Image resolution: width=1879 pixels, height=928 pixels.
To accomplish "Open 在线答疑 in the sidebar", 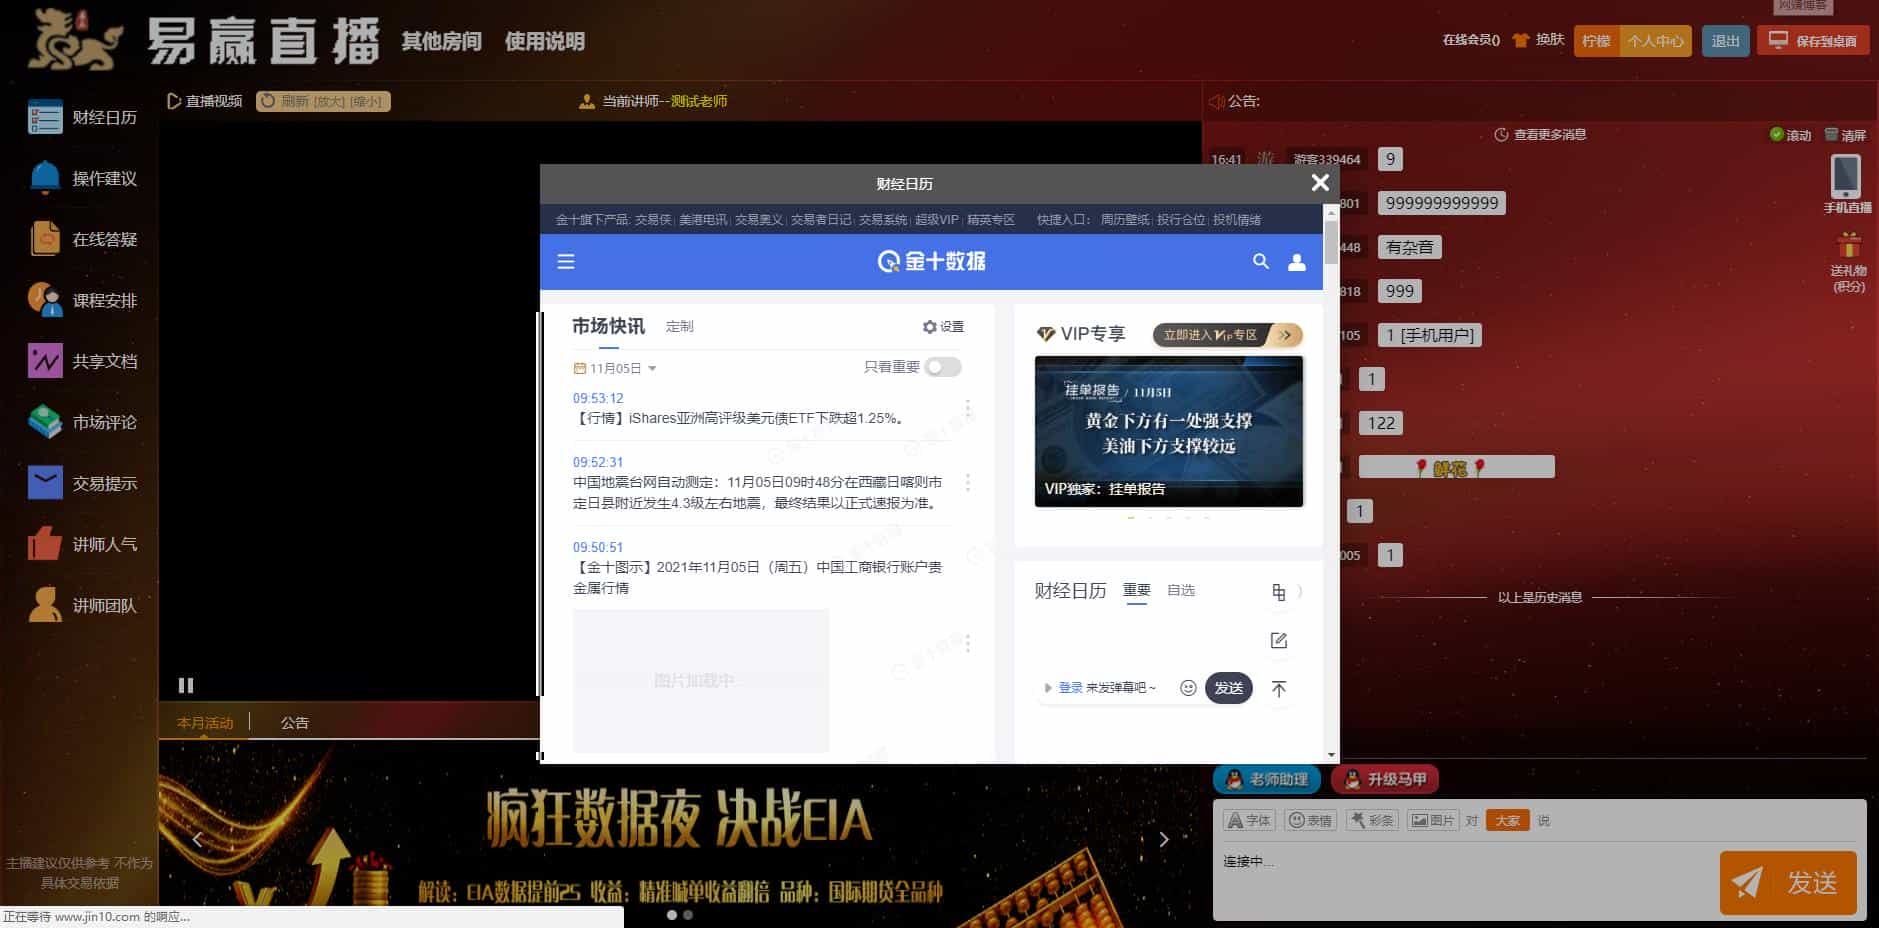I will click(82, 239).
